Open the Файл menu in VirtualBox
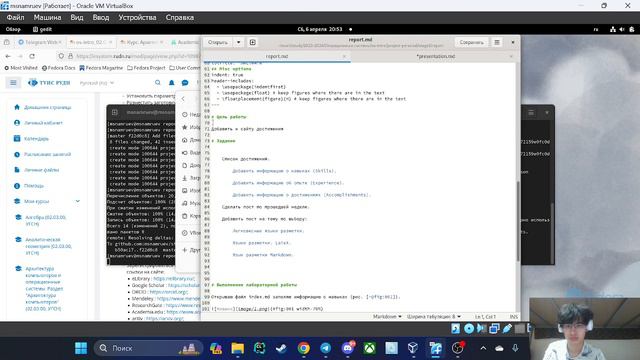640x360 pixels. pyautogui.click(x=16, y=18)
